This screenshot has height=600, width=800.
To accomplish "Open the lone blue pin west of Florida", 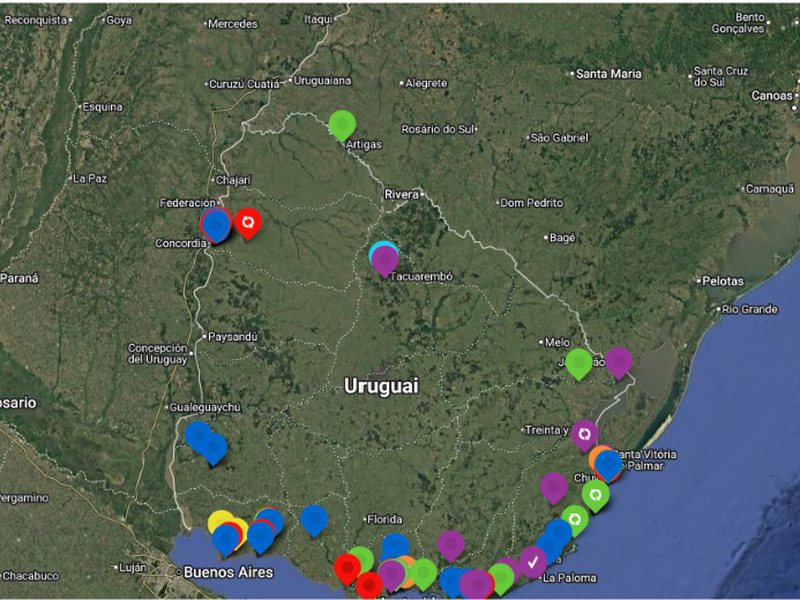I will [x=314, y=519].
